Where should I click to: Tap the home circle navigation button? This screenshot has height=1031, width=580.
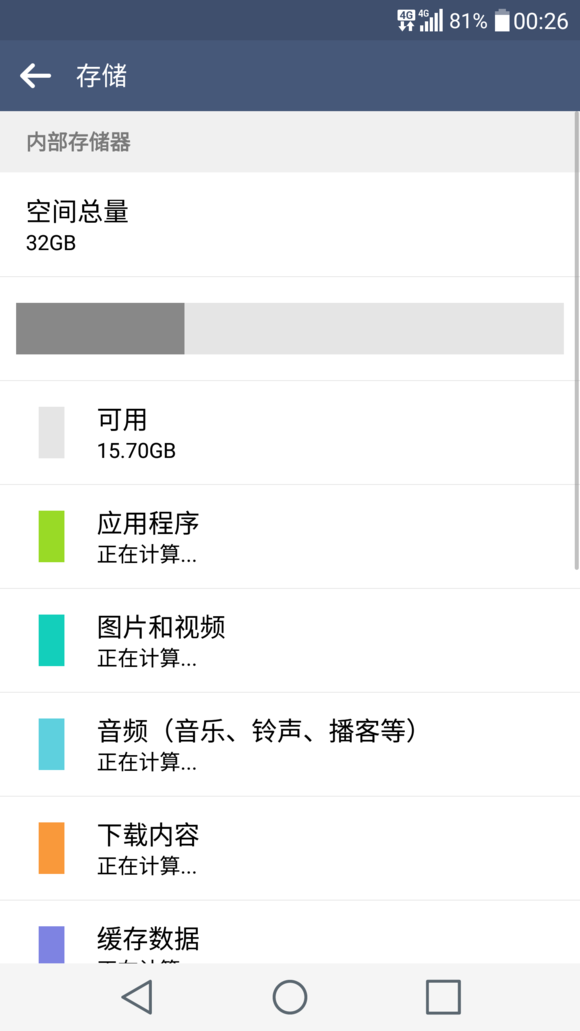pos(290,997)
